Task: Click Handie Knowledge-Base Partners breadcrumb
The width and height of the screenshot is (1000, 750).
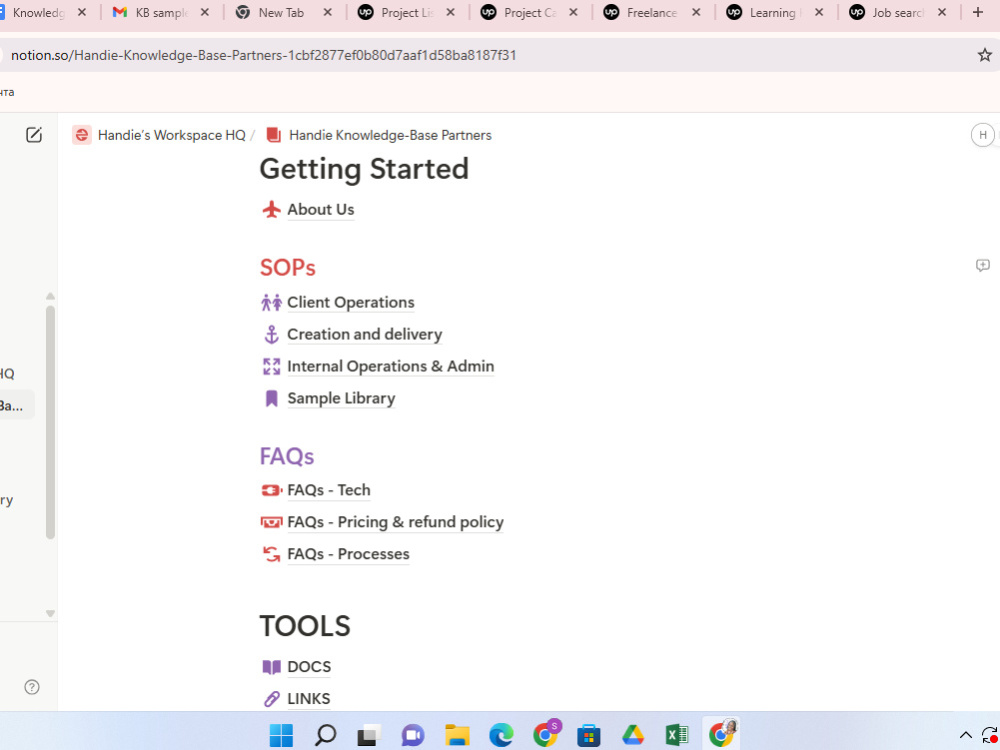Action: click(x=390, y=135)
